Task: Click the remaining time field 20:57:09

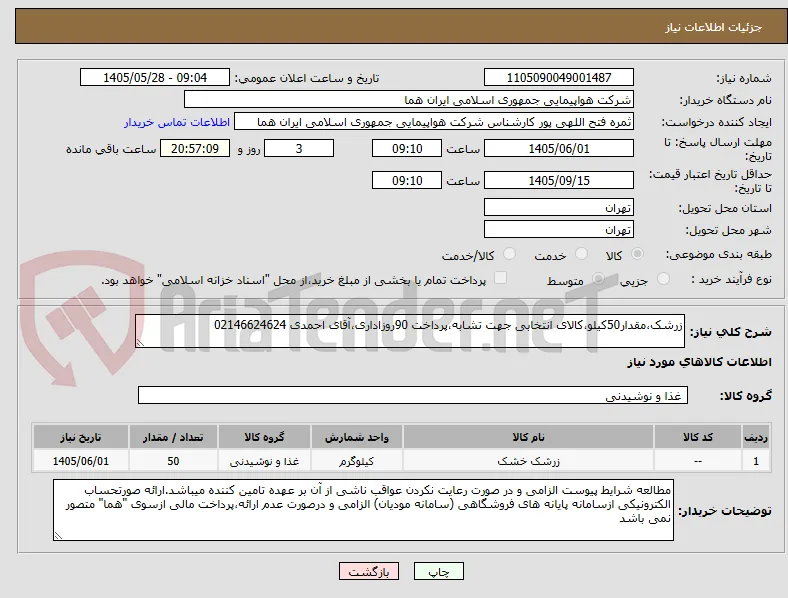Action: [x=195, y=149]
